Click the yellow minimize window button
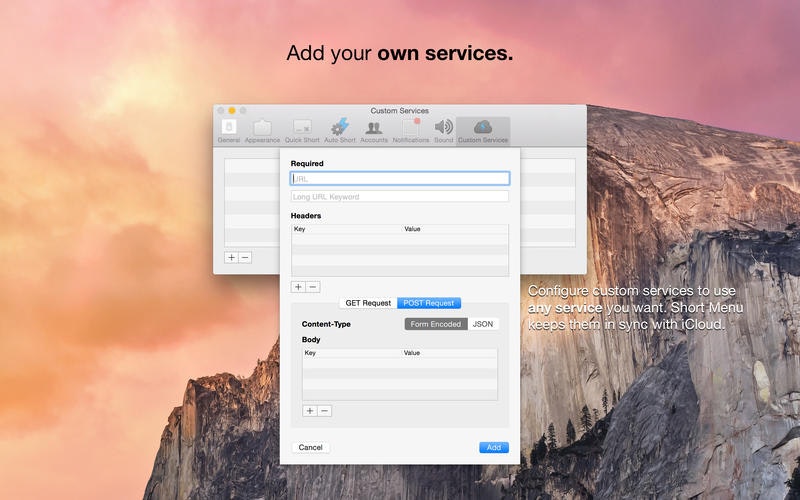 tap(232, 110)
